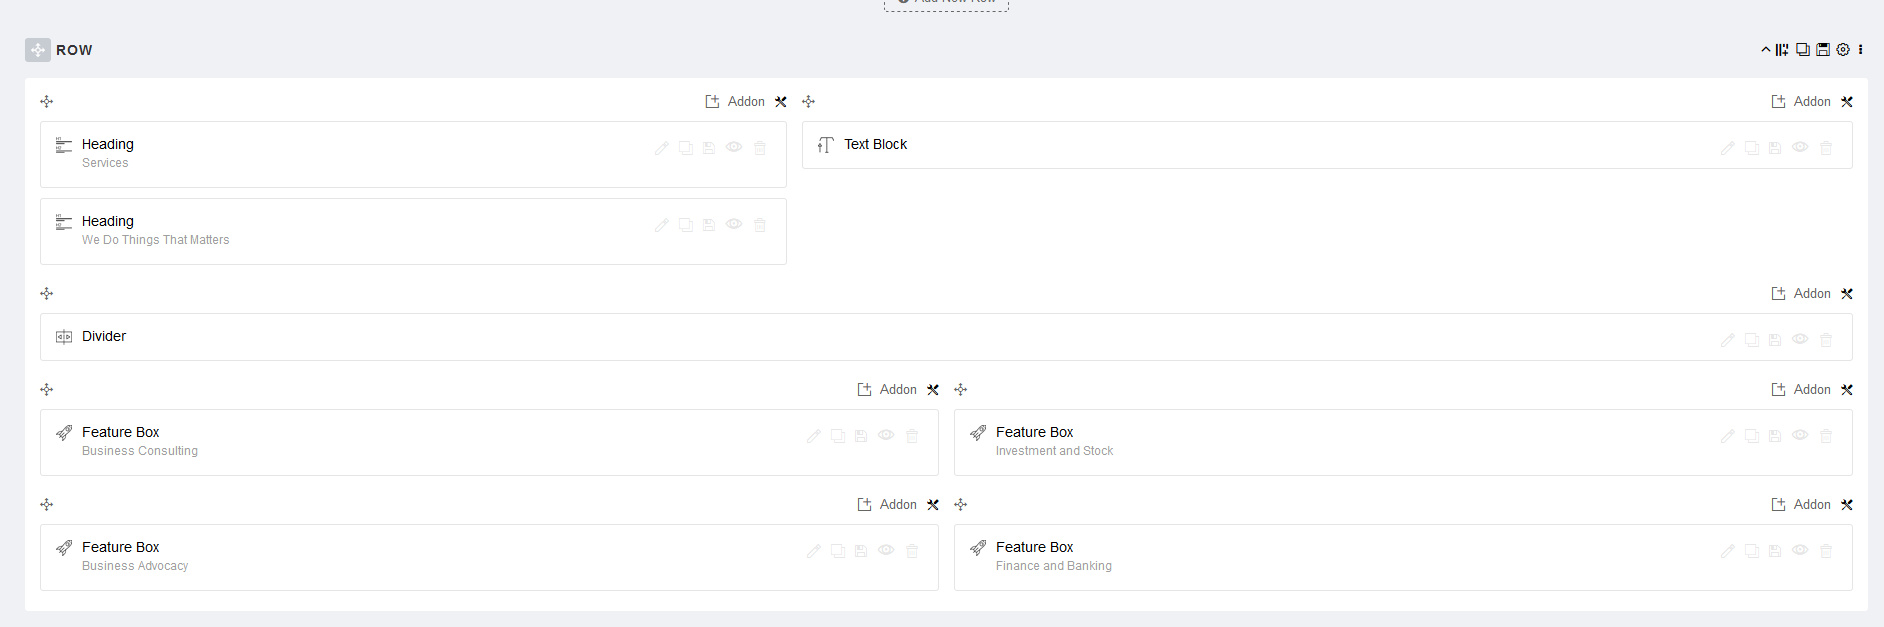Screen dimensions: 1884x627
Task: Open row settings gear
Action: 1843,50
